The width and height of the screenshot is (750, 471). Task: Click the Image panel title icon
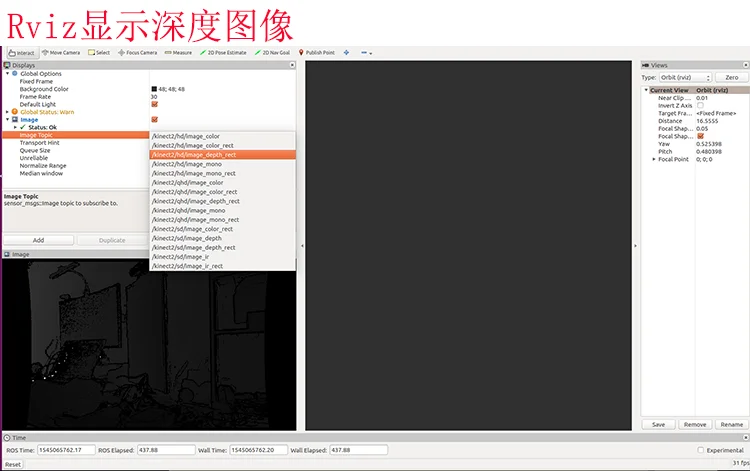click(7, 254)
